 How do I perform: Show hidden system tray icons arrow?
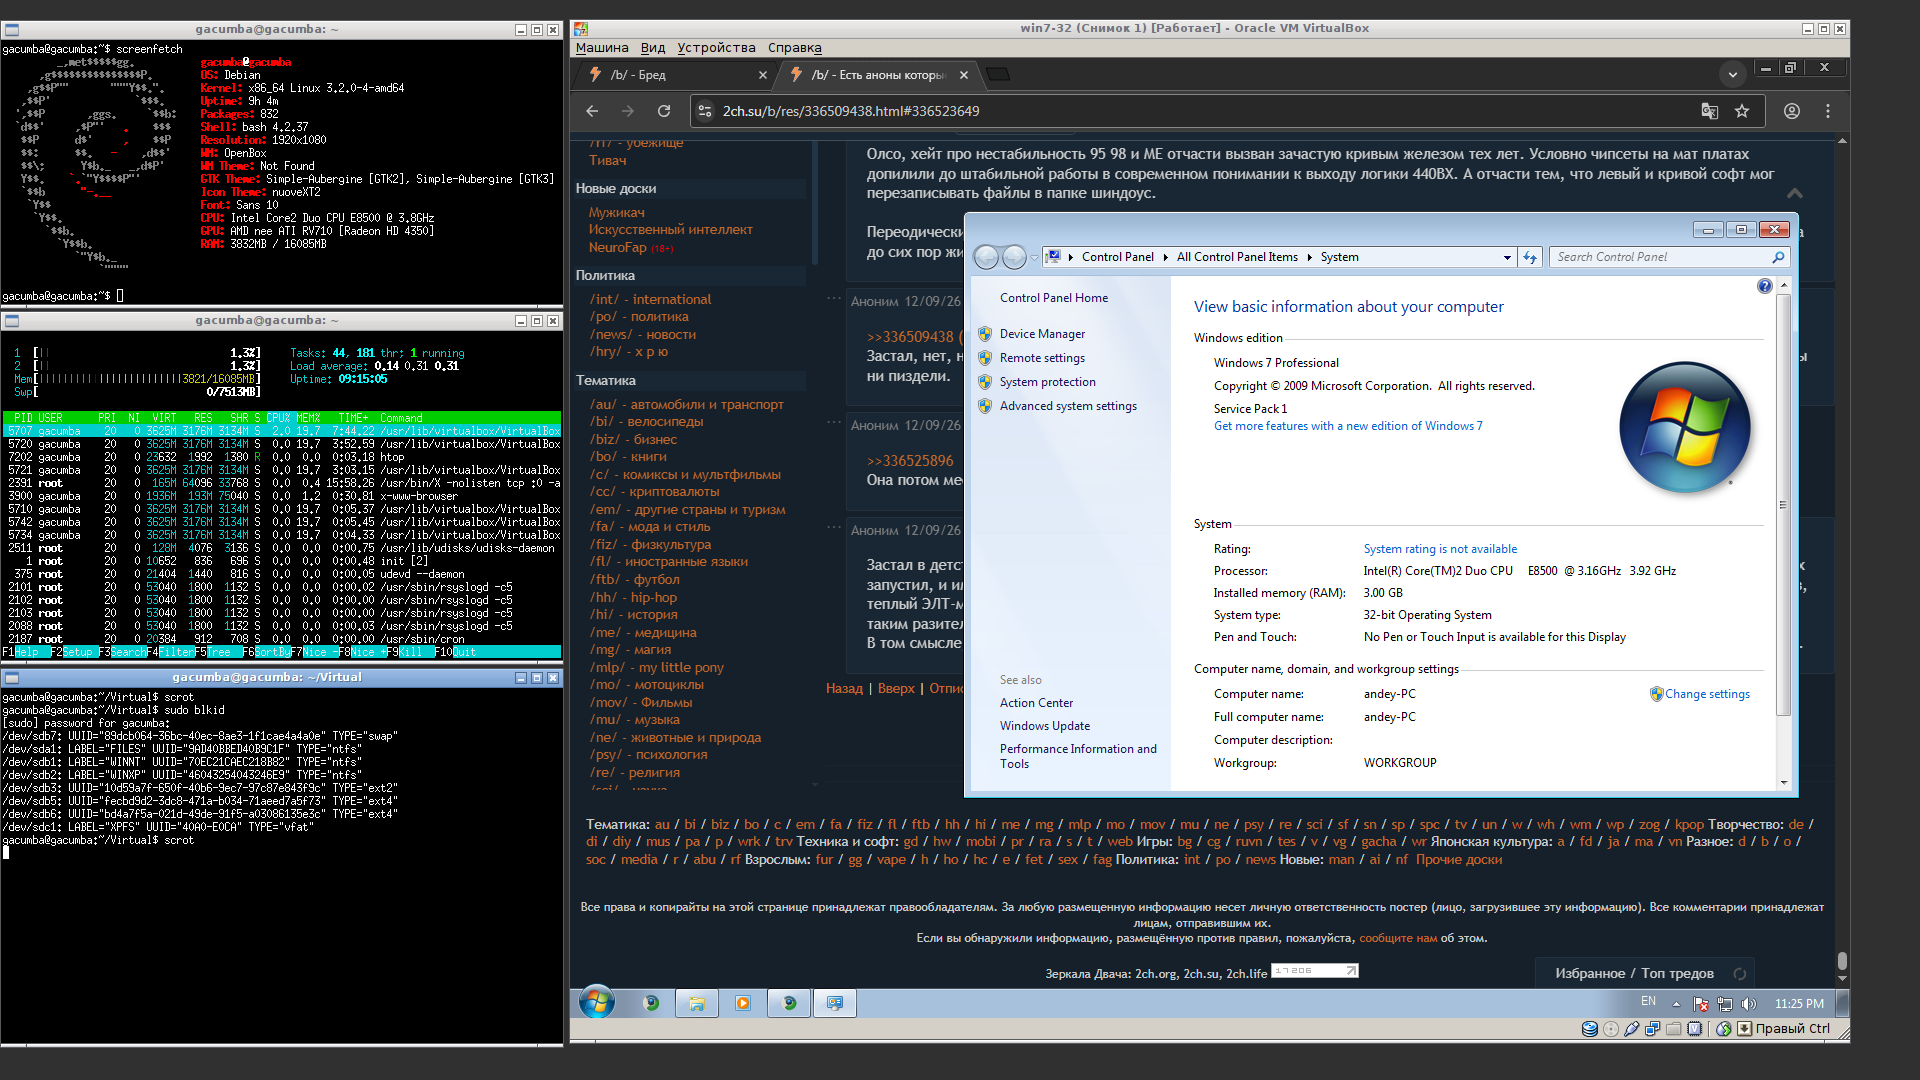pyautogui.click(x=1677, y=1003)
